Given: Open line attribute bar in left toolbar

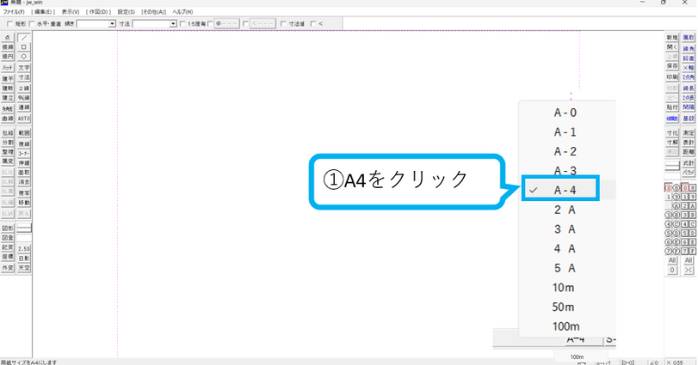Looking at the screenshot, I should [x=24, y=228].
